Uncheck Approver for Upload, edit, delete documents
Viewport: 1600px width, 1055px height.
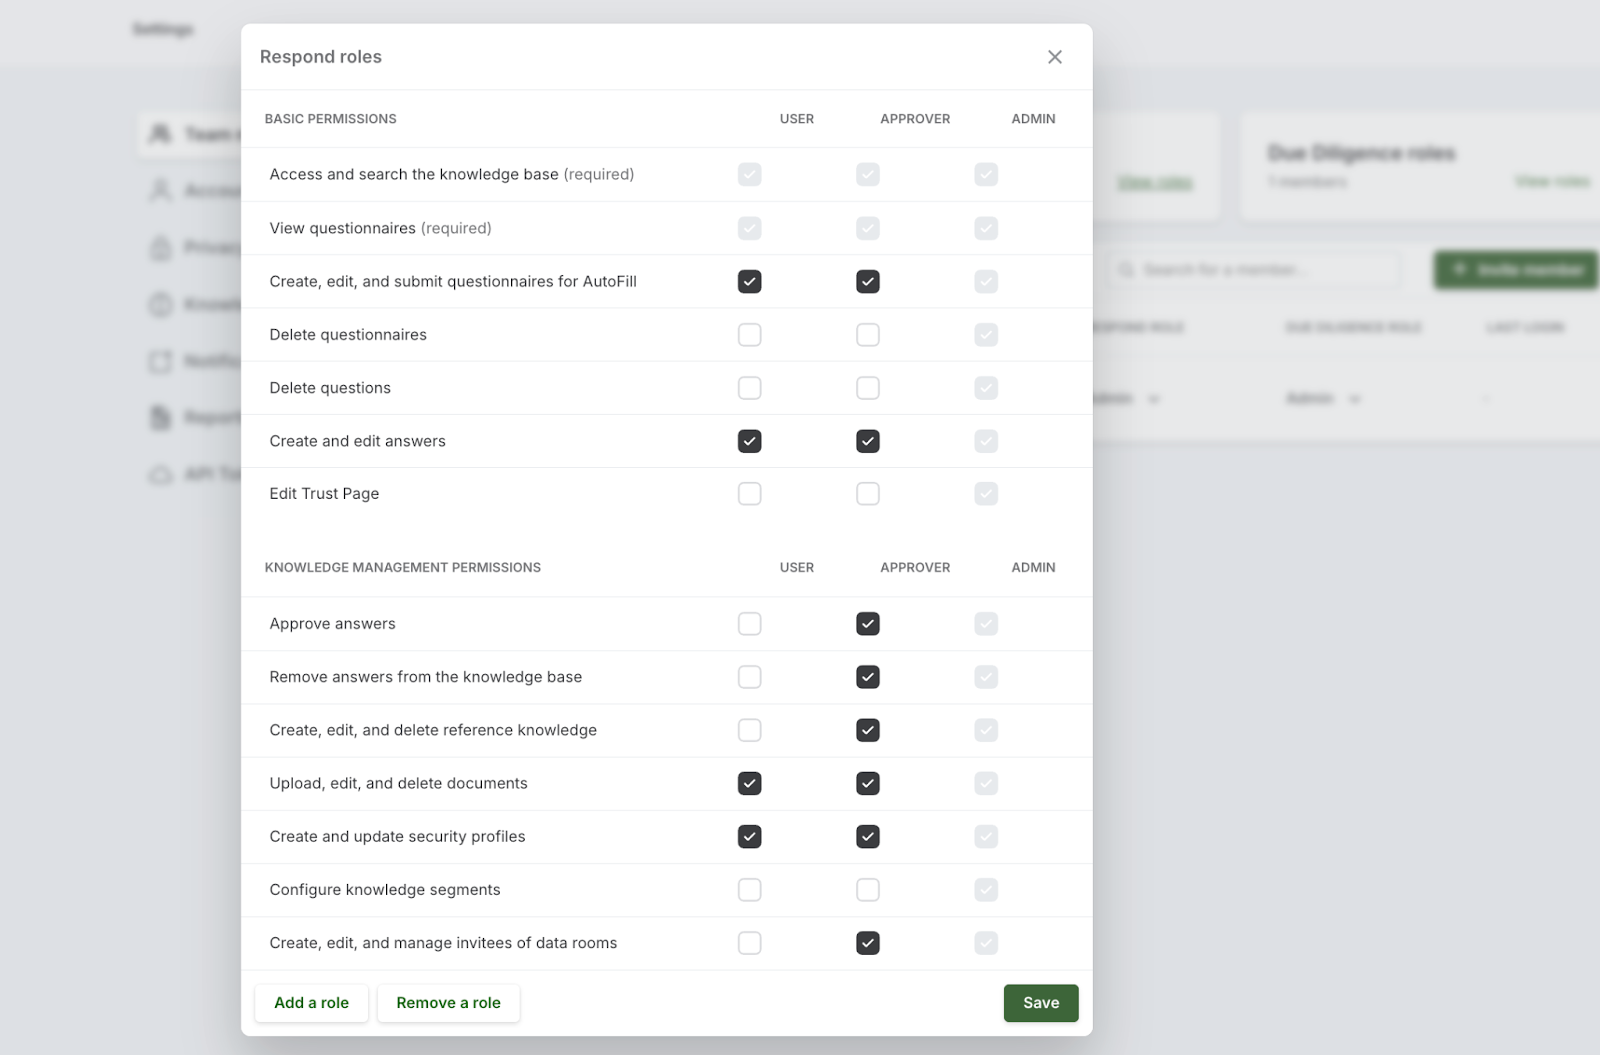point(867,783)
